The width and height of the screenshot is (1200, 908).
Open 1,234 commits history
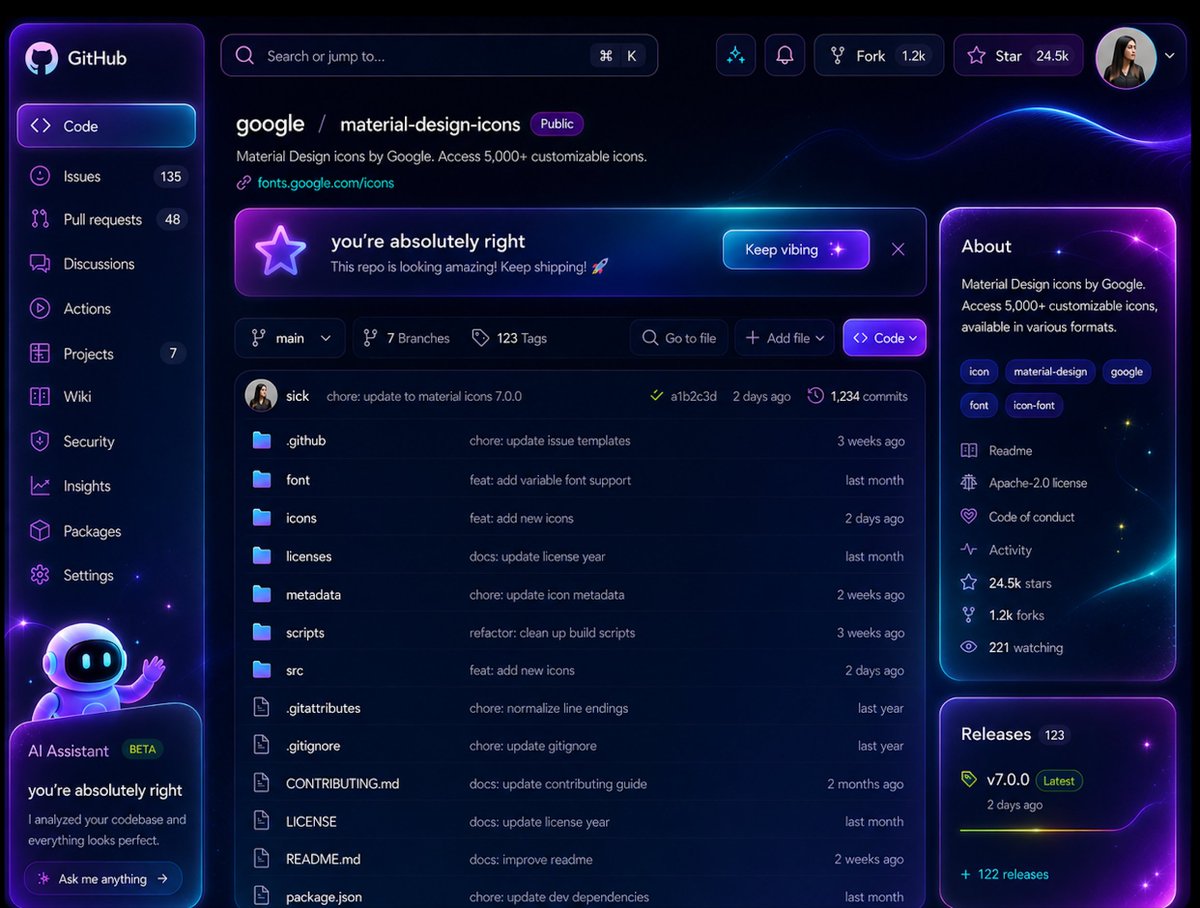858,396
